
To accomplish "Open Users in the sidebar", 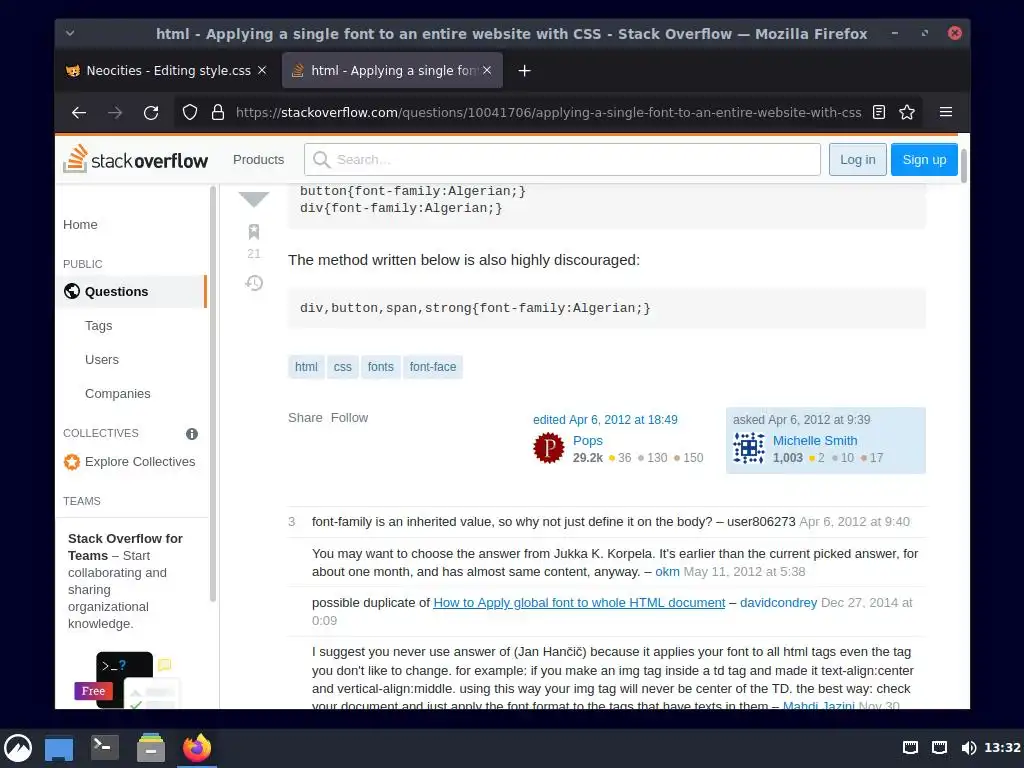I will coord(102,359).
